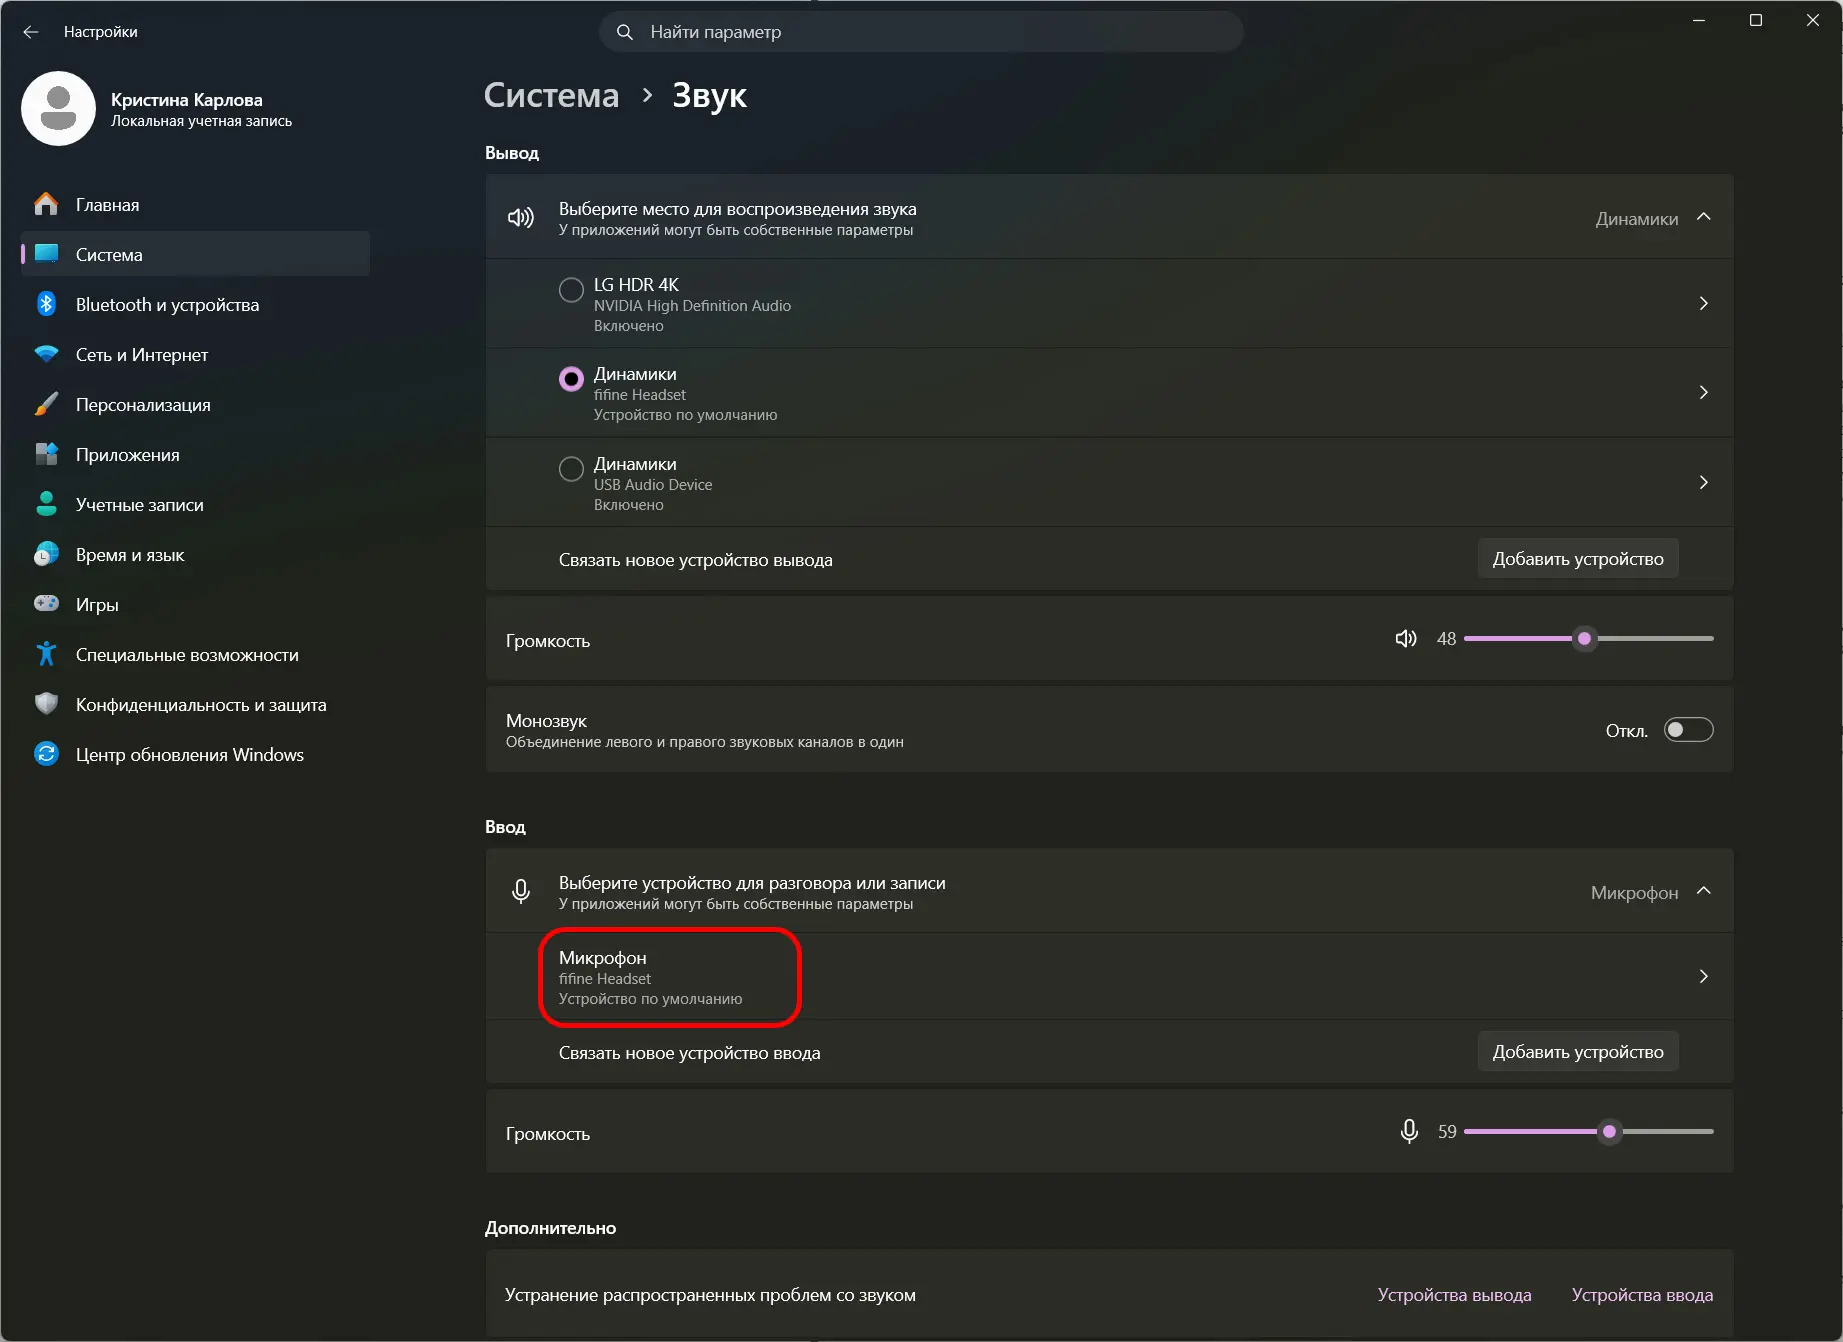The image size is (1843, 1342).
Task: Open fifine Headset microphone properties chevron
Action: (1704, 976)
